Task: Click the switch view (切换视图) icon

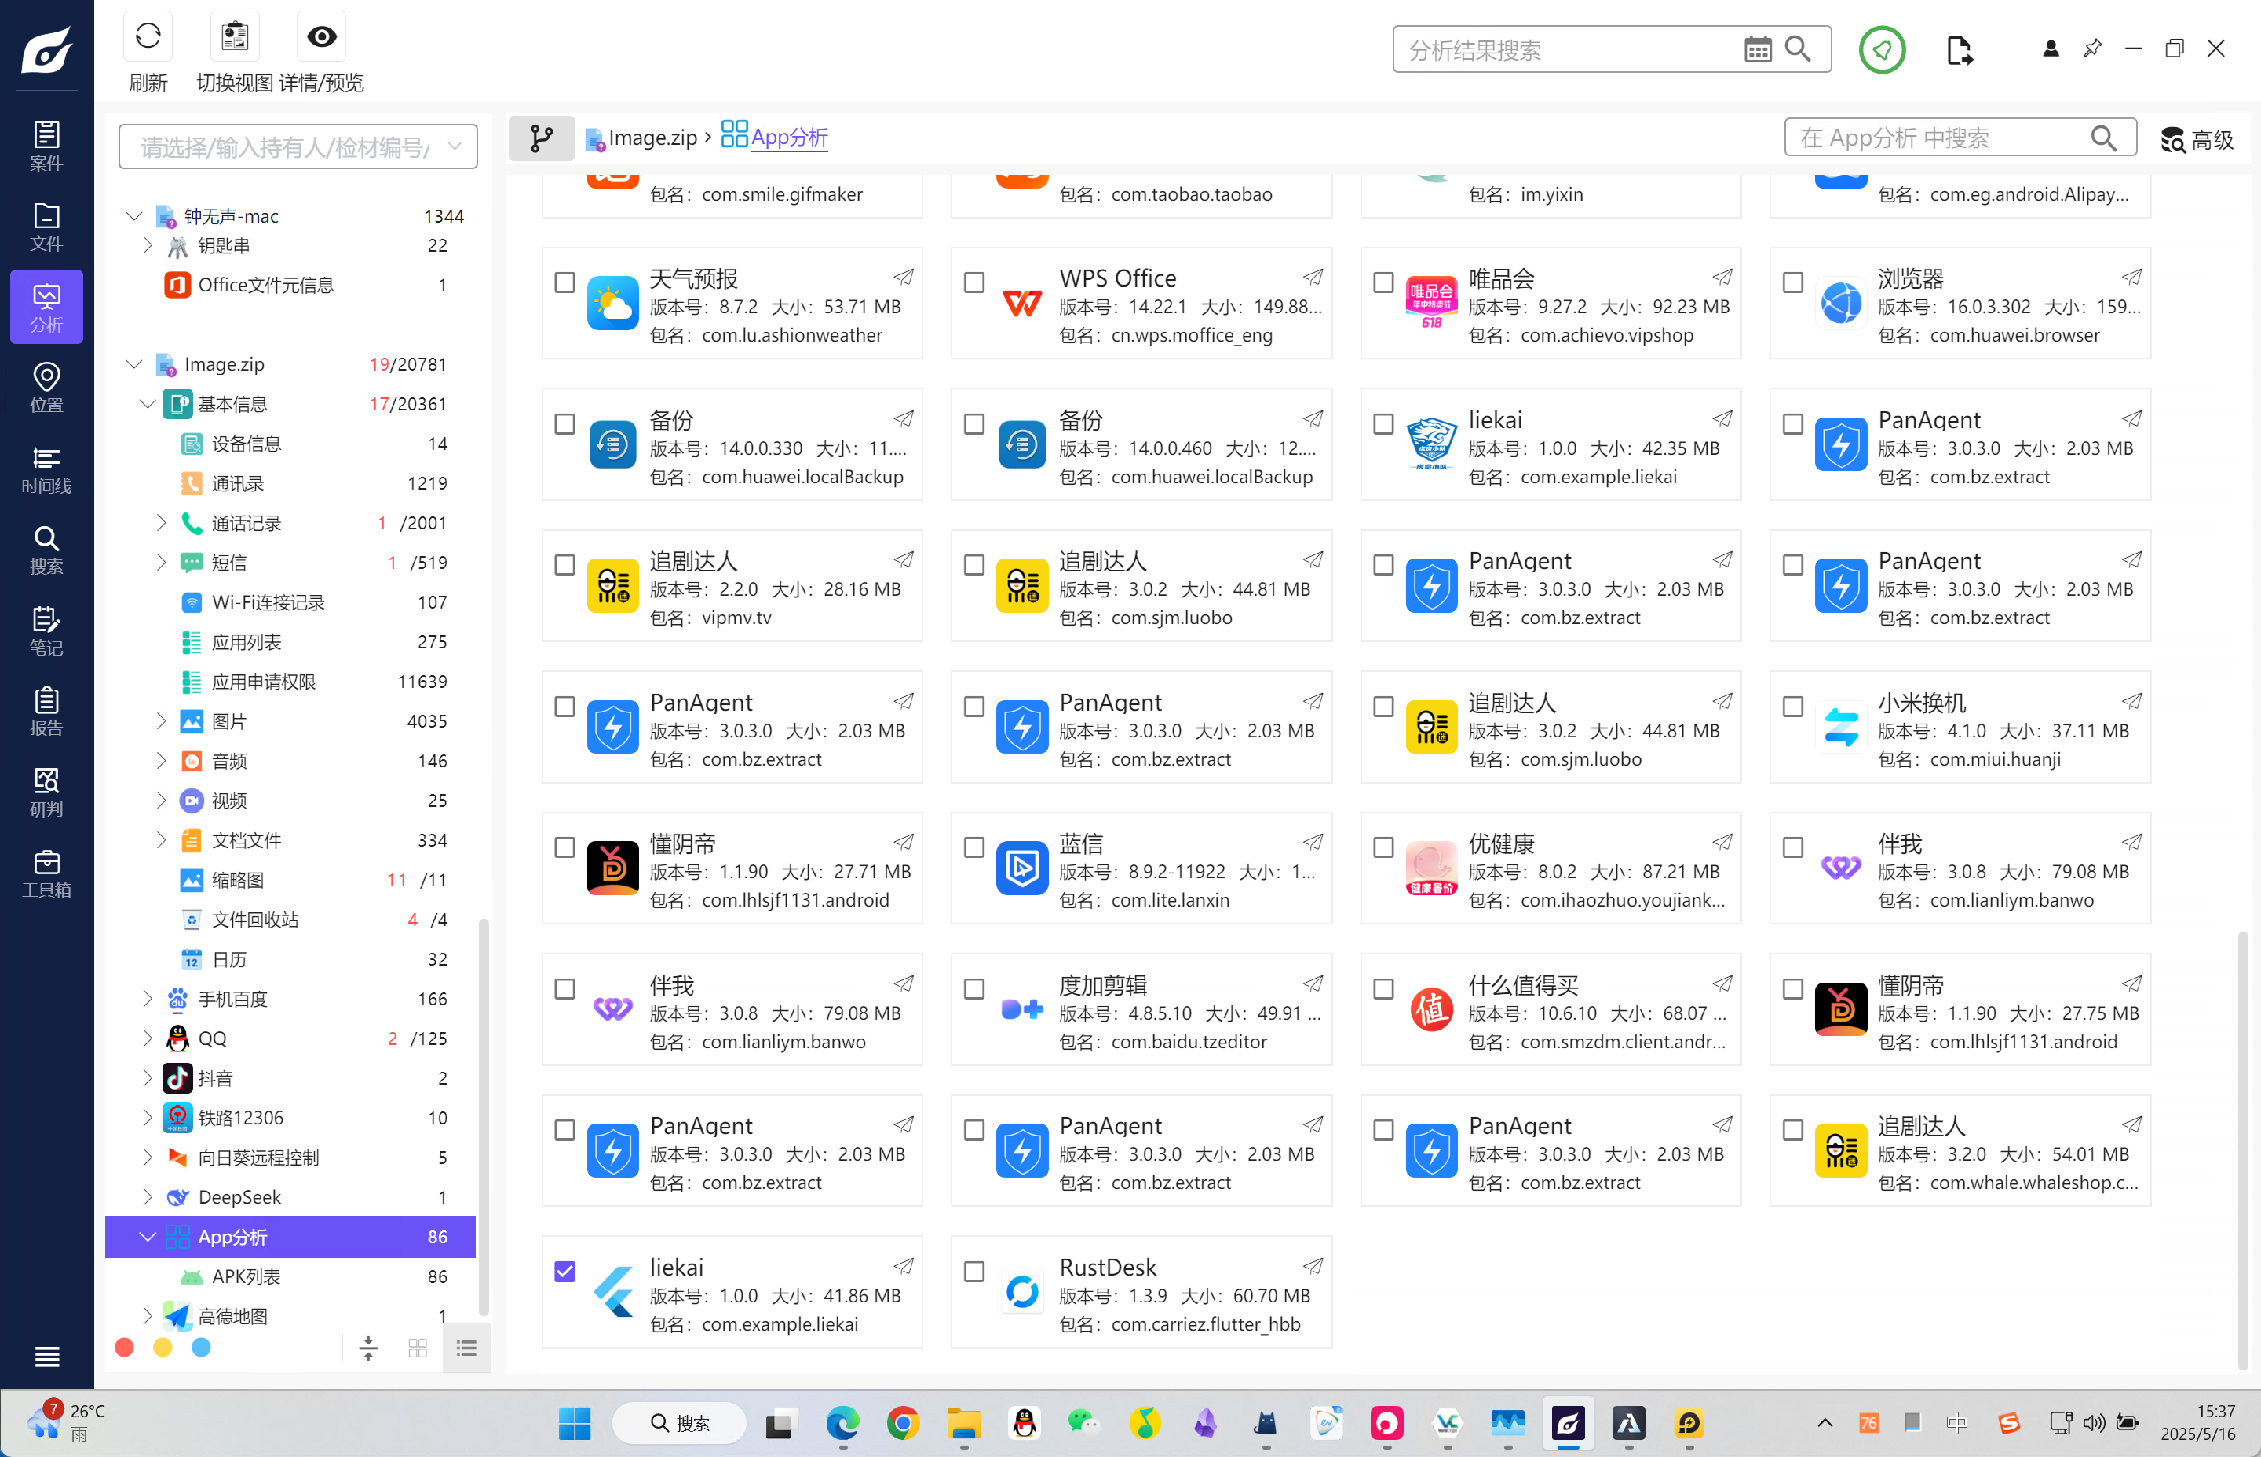Action: [x=234, y=37]
